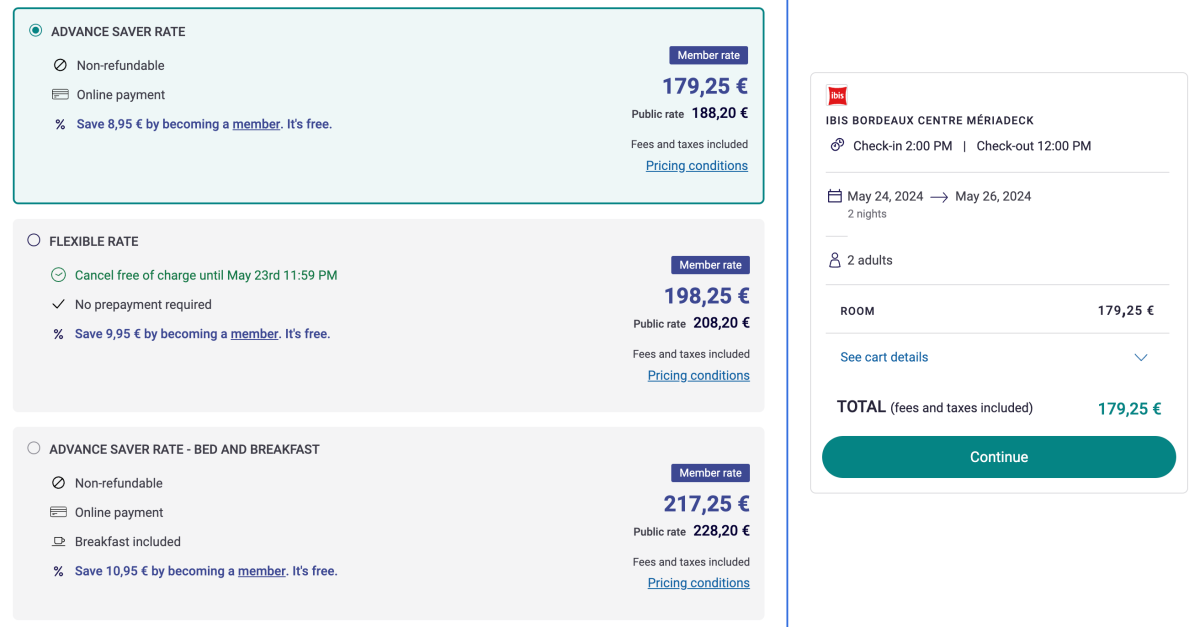The image size is (1200, 627).
Task: Open Pricing conditions under Flexible Rate
Action: point(698,376)
